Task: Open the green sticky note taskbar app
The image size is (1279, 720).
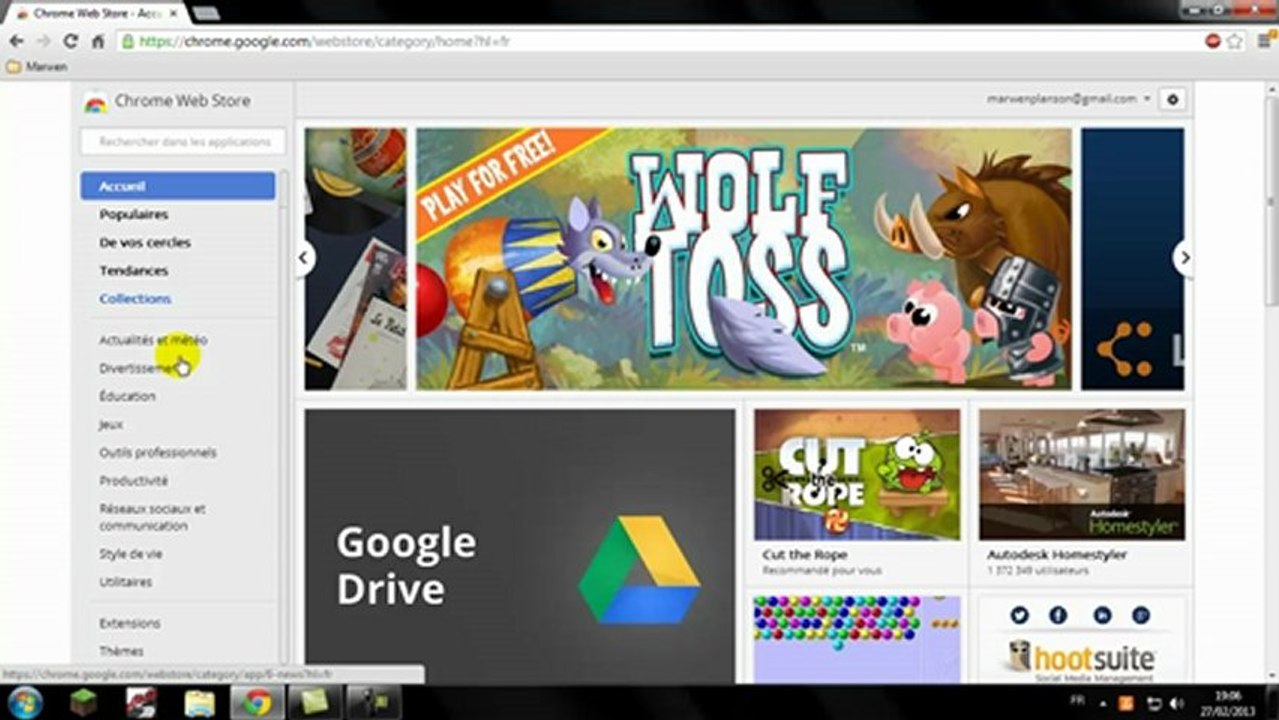Action: (315, 703)
